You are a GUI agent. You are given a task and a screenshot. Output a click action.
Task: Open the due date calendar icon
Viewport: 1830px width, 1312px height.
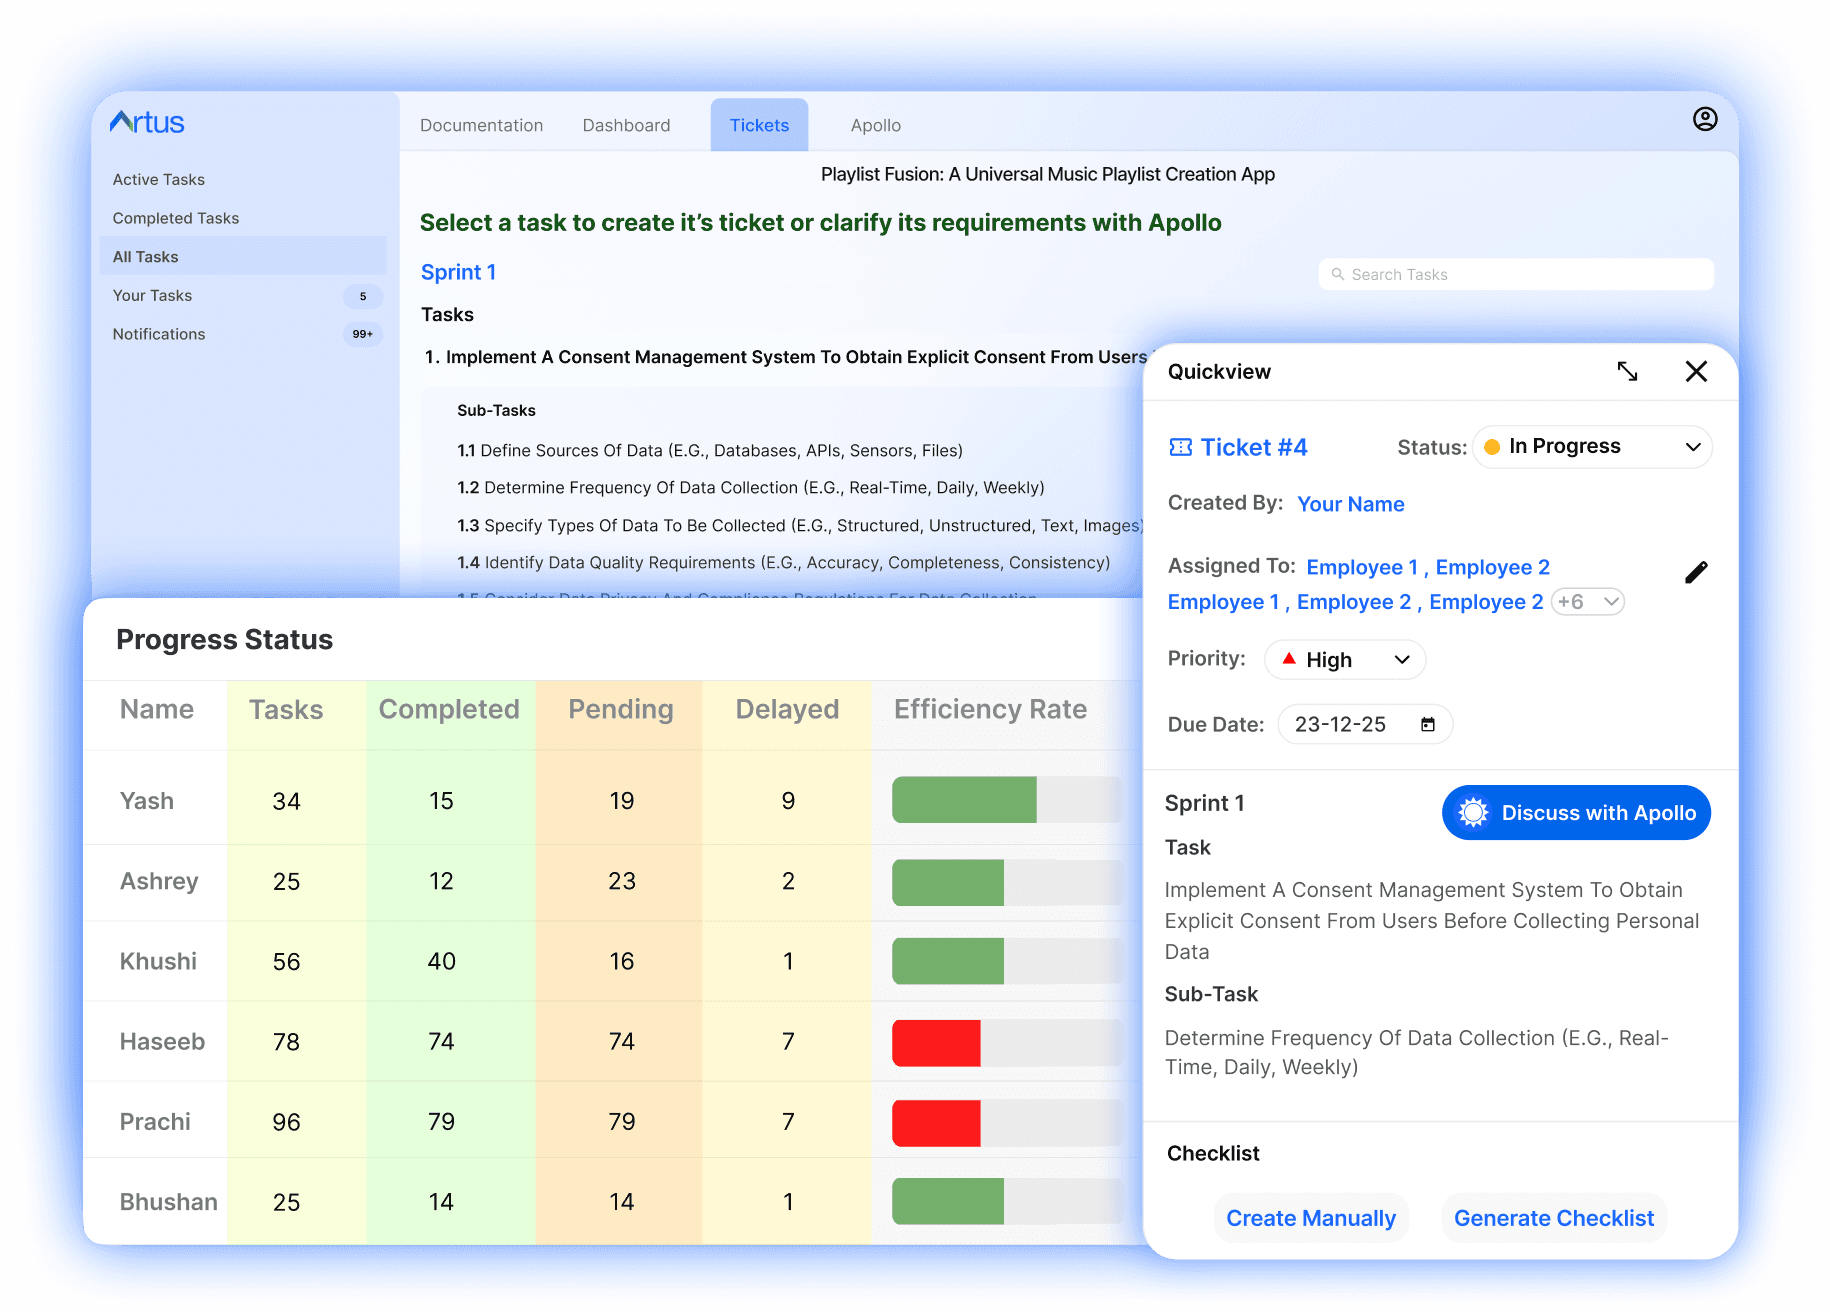[x=1428, y=724]
